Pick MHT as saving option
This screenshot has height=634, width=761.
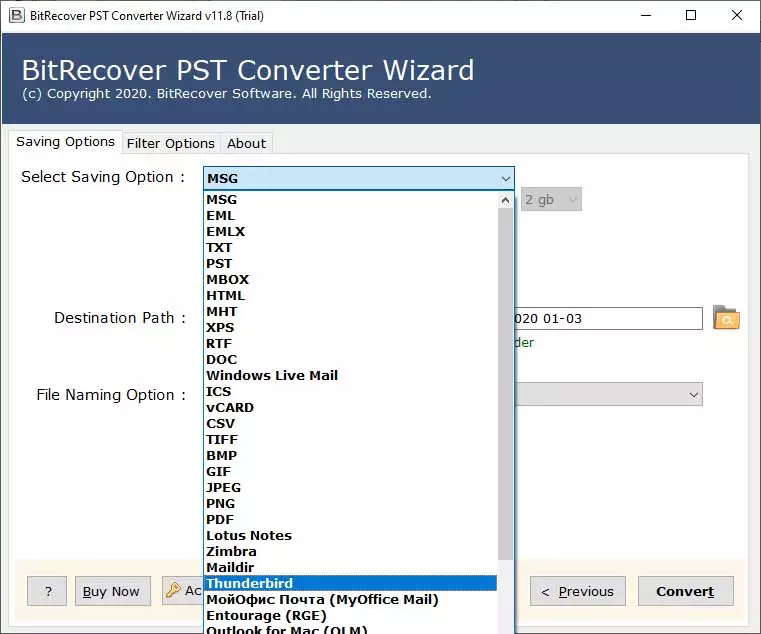click(x=350, y=312)
